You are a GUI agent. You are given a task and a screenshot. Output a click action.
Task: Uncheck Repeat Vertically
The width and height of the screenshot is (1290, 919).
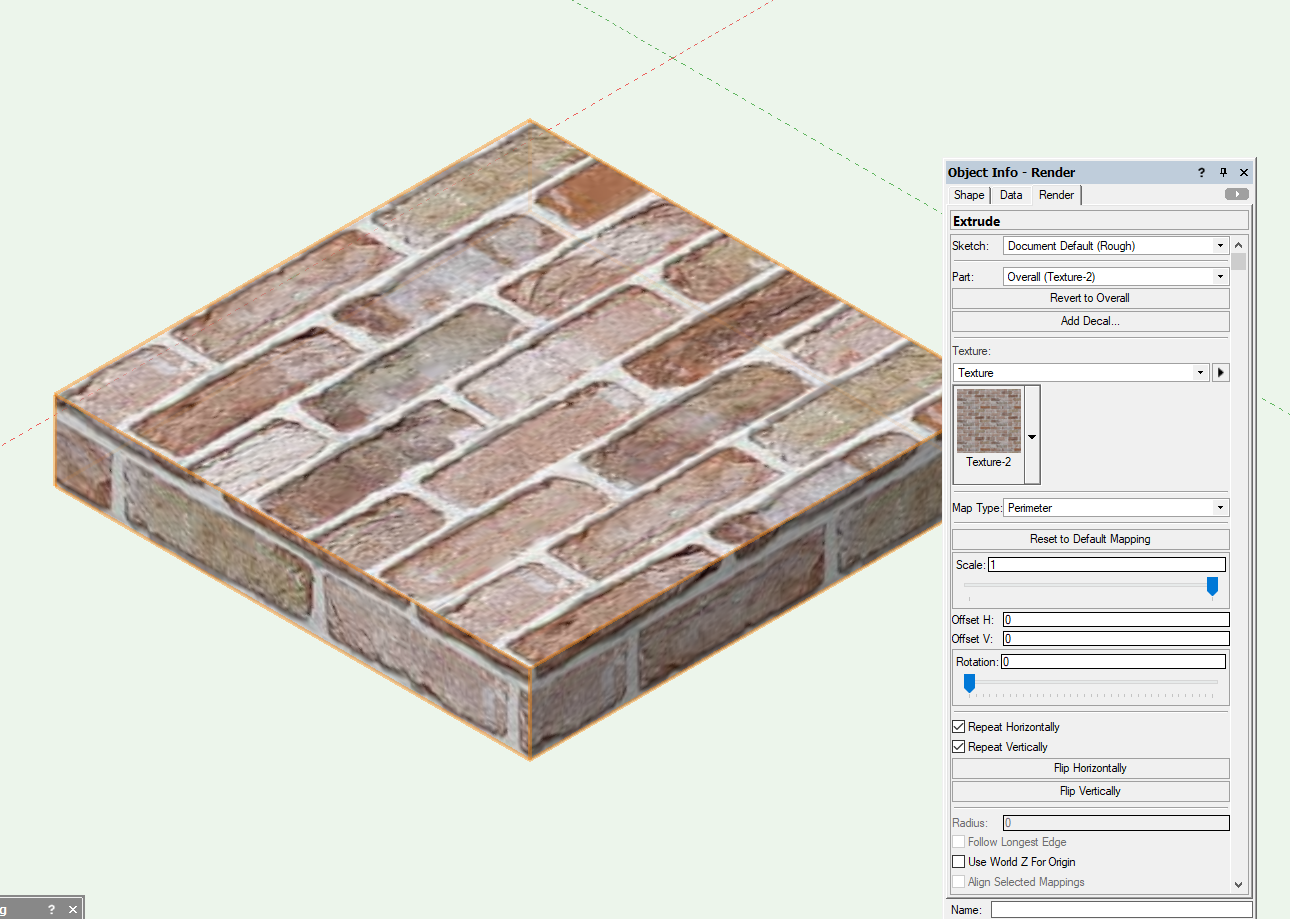tap(958, 746)
